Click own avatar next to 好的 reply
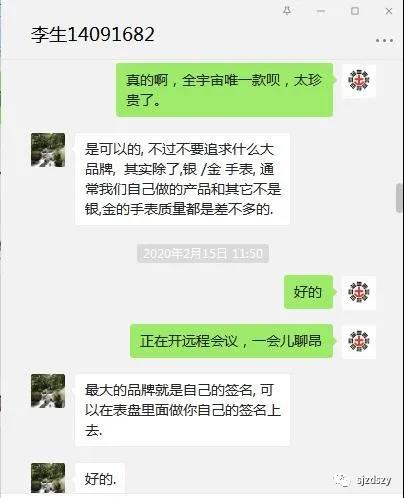This screenshot has height=498, width=404. tap(359, 292)
